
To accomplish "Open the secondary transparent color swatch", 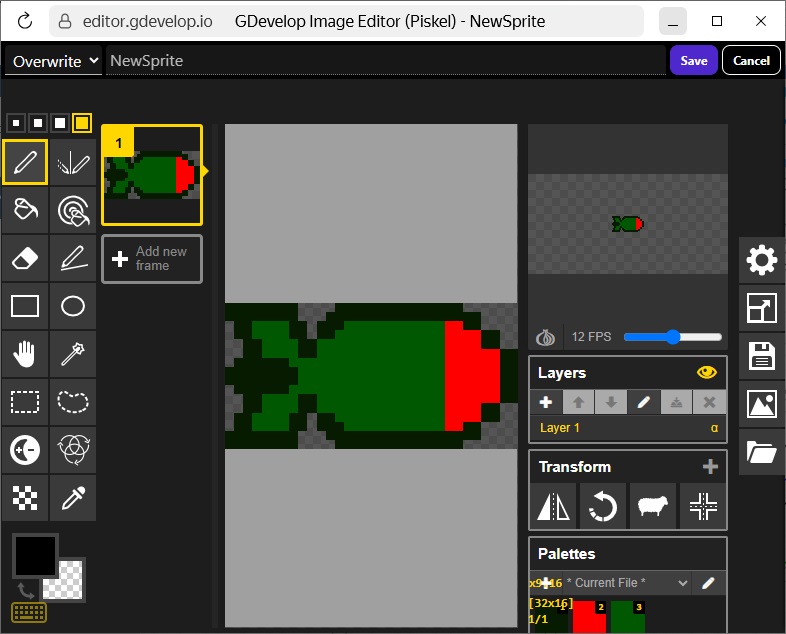I will 68,585.
